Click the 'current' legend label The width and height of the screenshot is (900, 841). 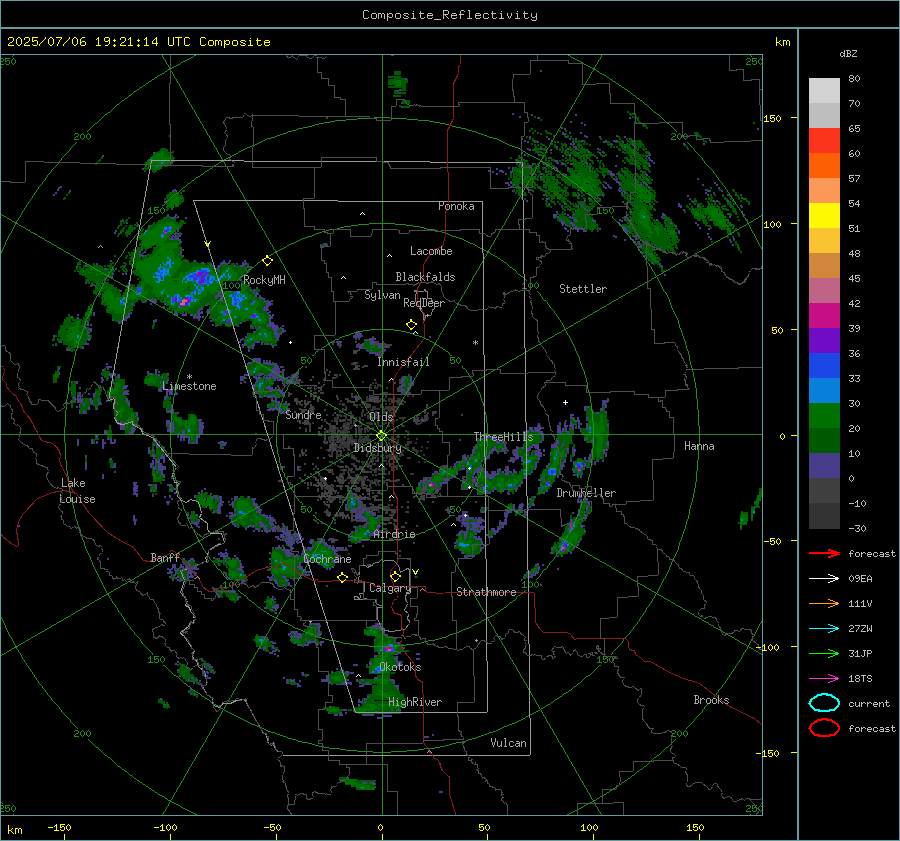point(869,704)
